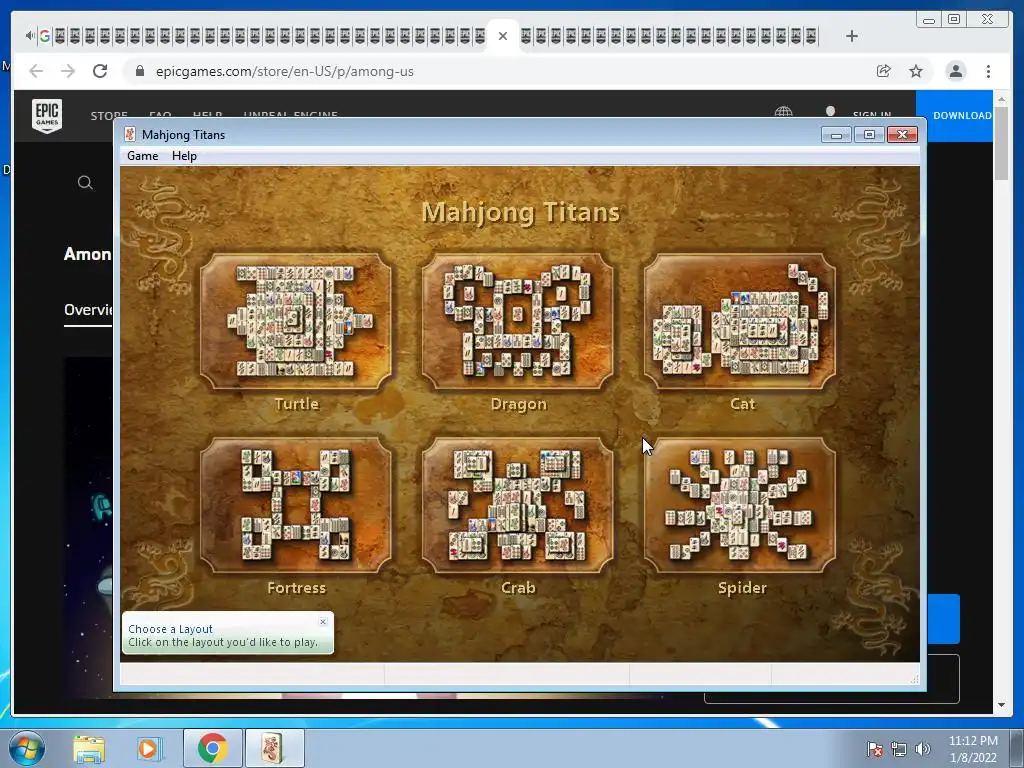Open the Windows Start menu

[26, 748]
